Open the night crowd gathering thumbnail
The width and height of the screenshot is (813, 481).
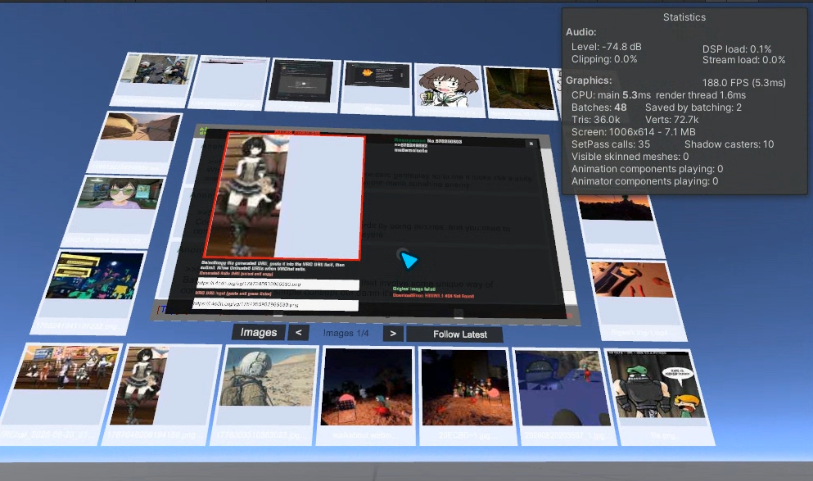(467, 396)
